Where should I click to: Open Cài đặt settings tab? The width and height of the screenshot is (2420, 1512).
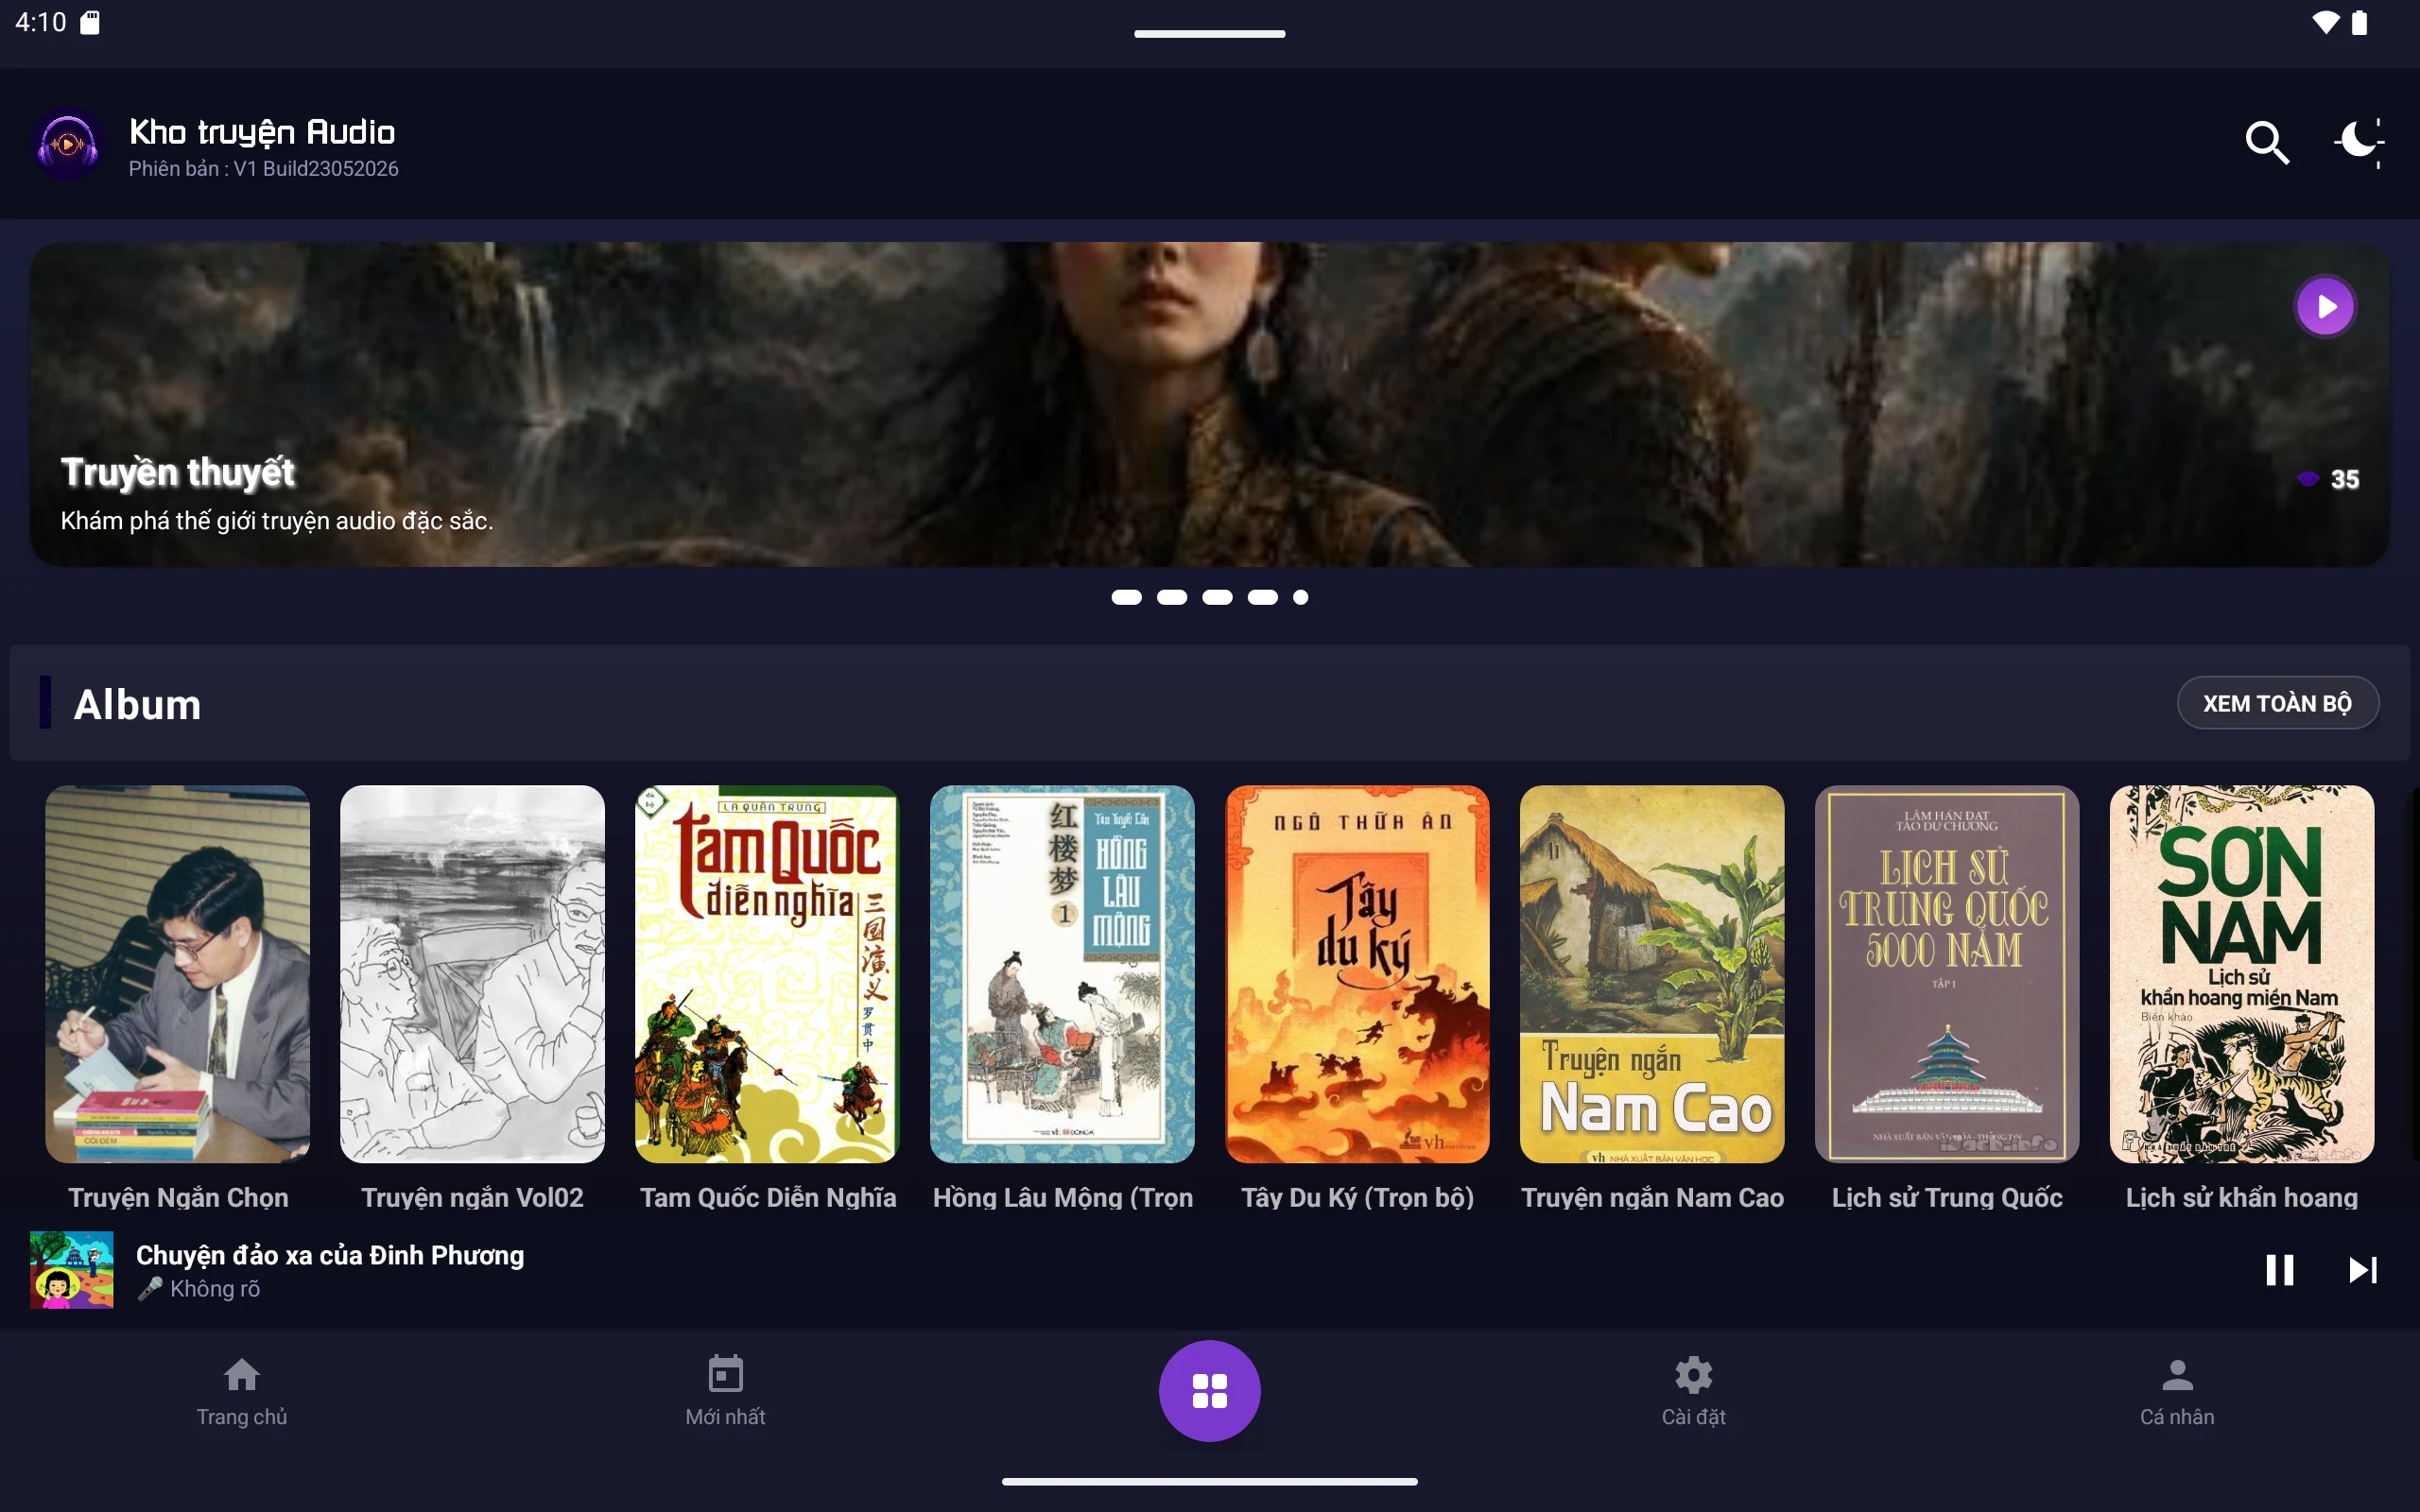tap(1694, 1392)
